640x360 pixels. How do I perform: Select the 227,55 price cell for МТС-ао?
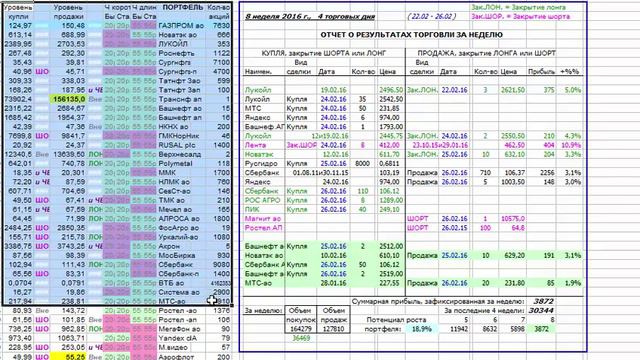392,283
